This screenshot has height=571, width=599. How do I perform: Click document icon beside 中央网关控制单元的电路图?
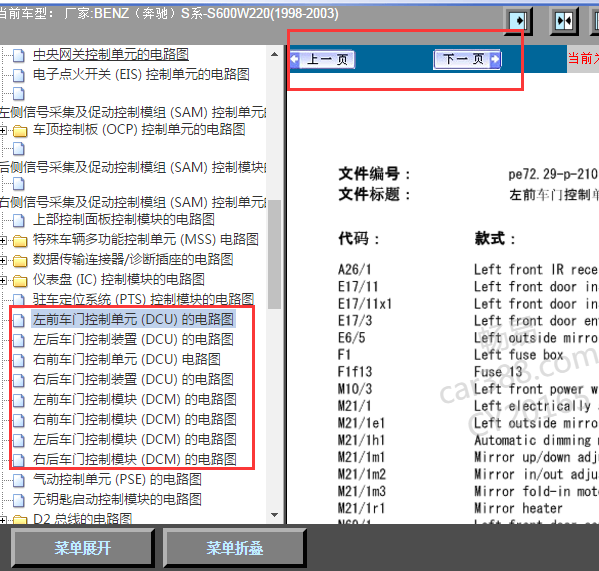pyautogui.click(x=19, y=55)
